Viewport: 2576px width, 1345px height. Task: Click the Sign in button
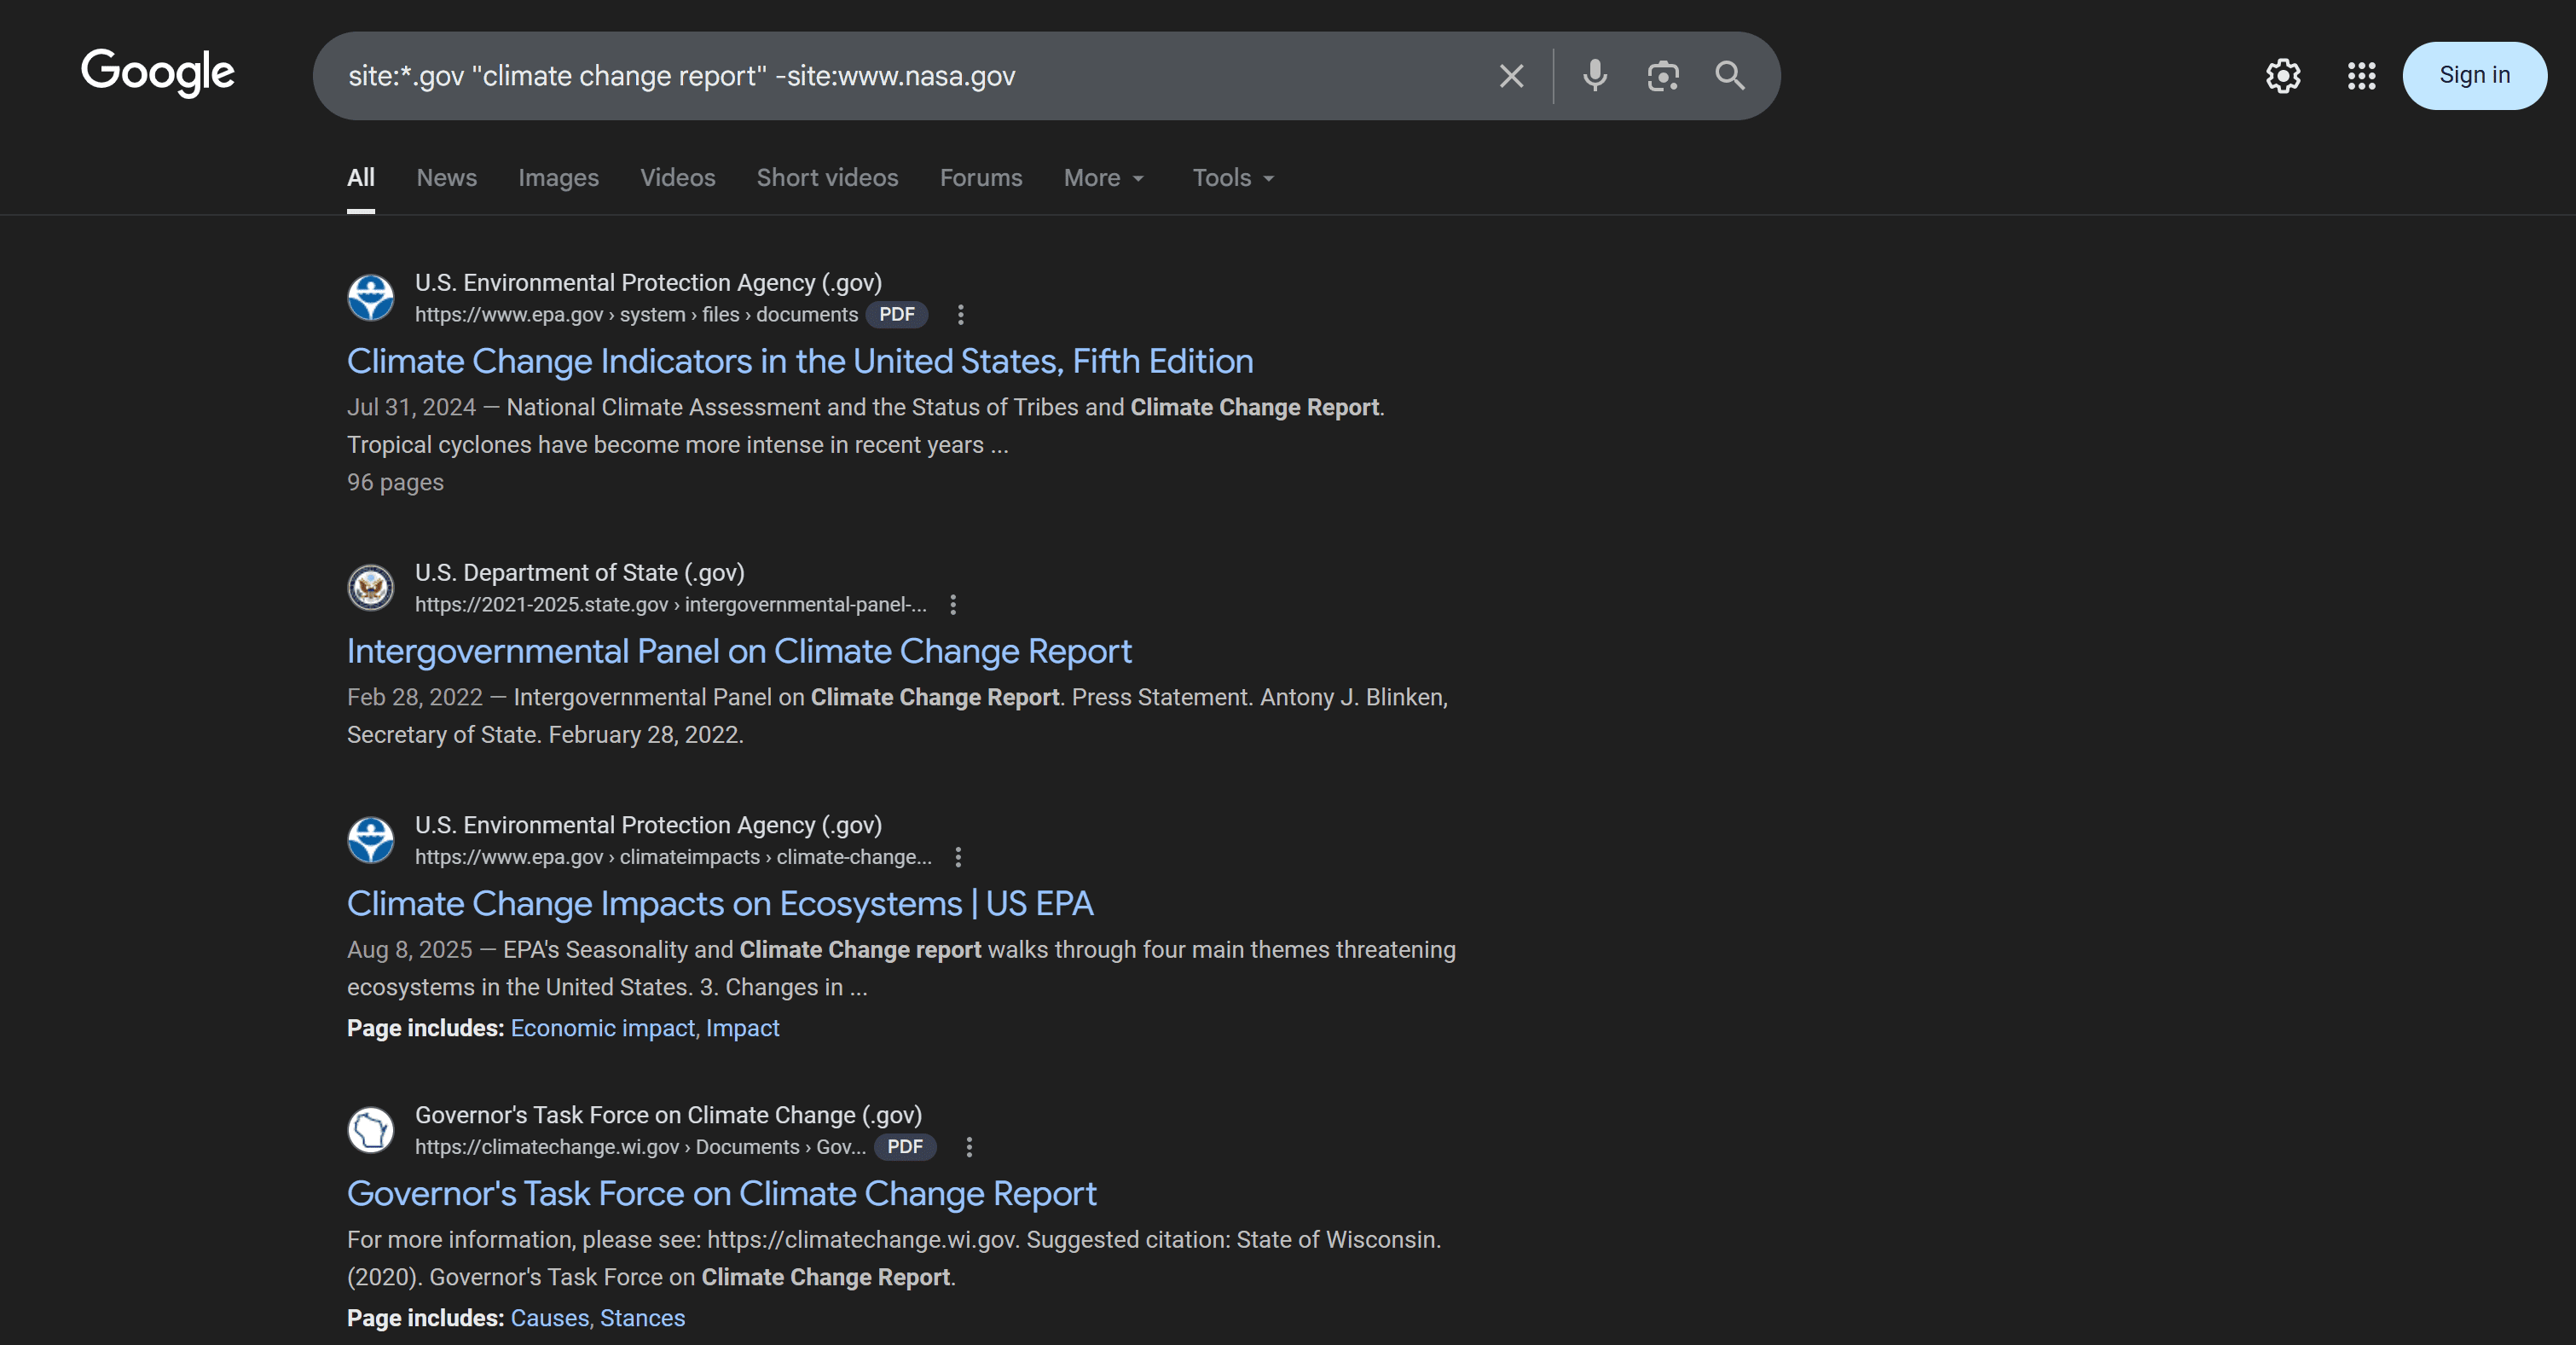coord(2474,75)
